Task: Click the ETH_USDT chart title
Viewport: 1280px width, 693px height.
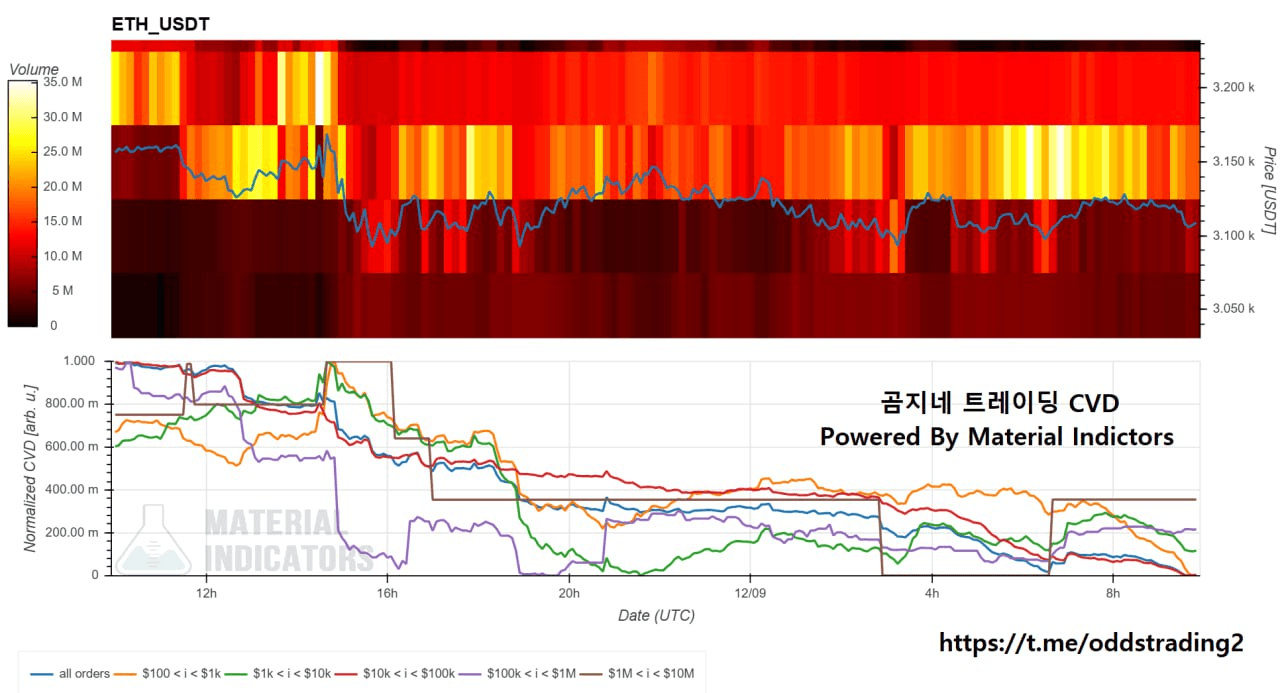Action: (160, 24)
